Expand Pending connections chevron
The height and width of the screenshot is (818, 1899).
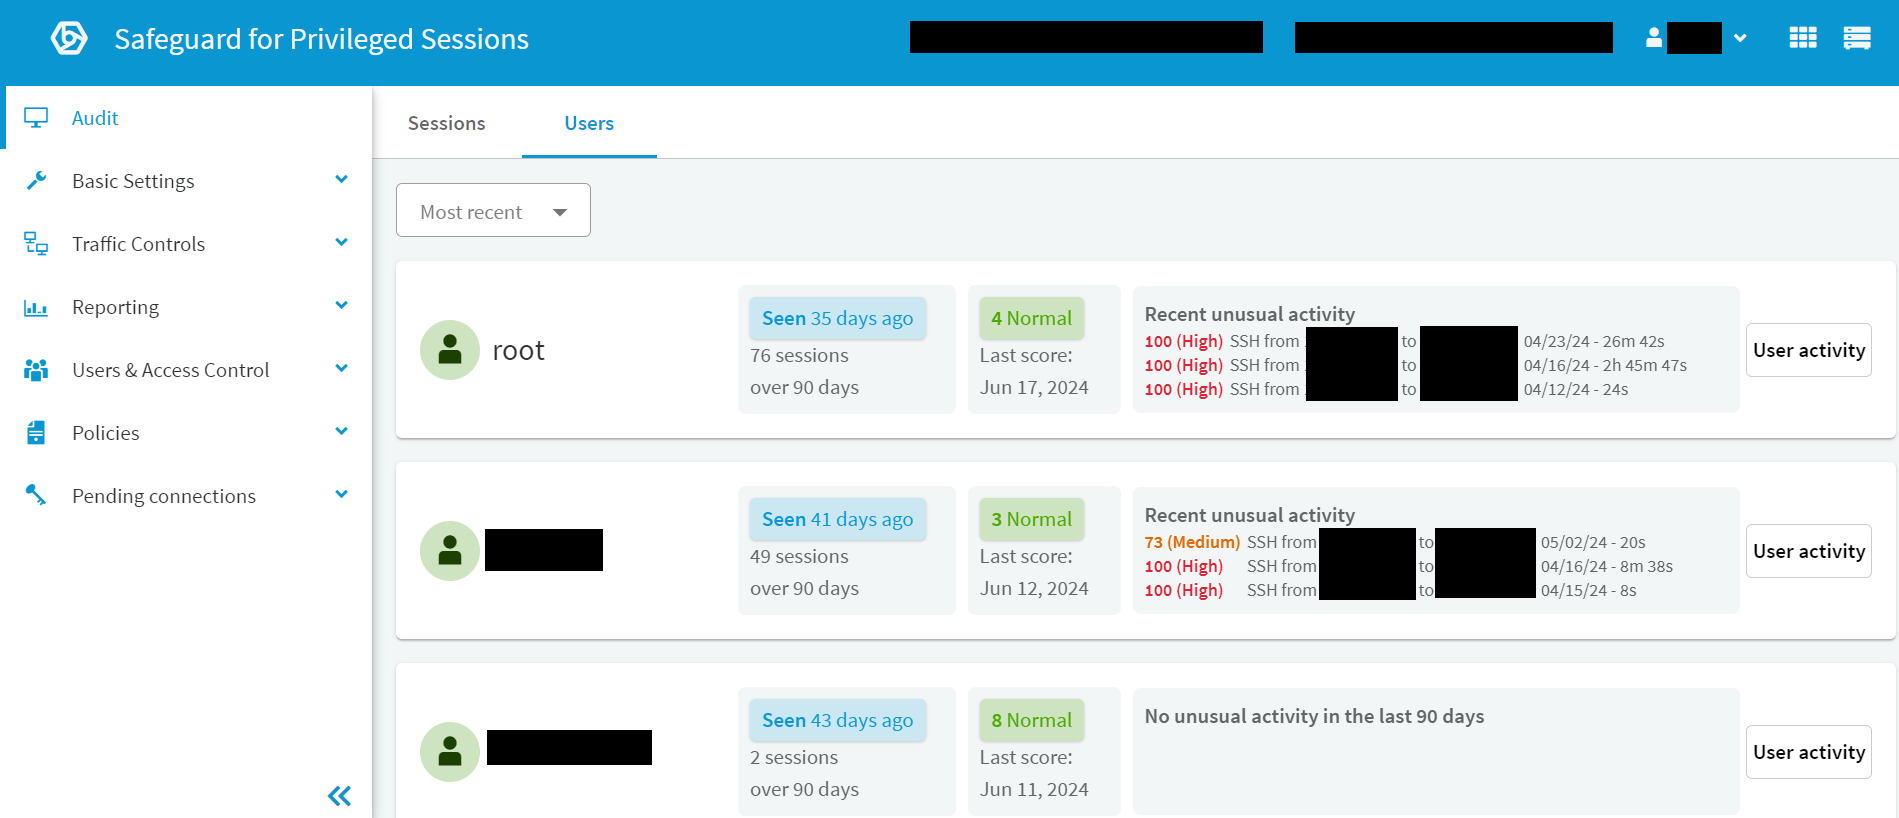(341, 495)
